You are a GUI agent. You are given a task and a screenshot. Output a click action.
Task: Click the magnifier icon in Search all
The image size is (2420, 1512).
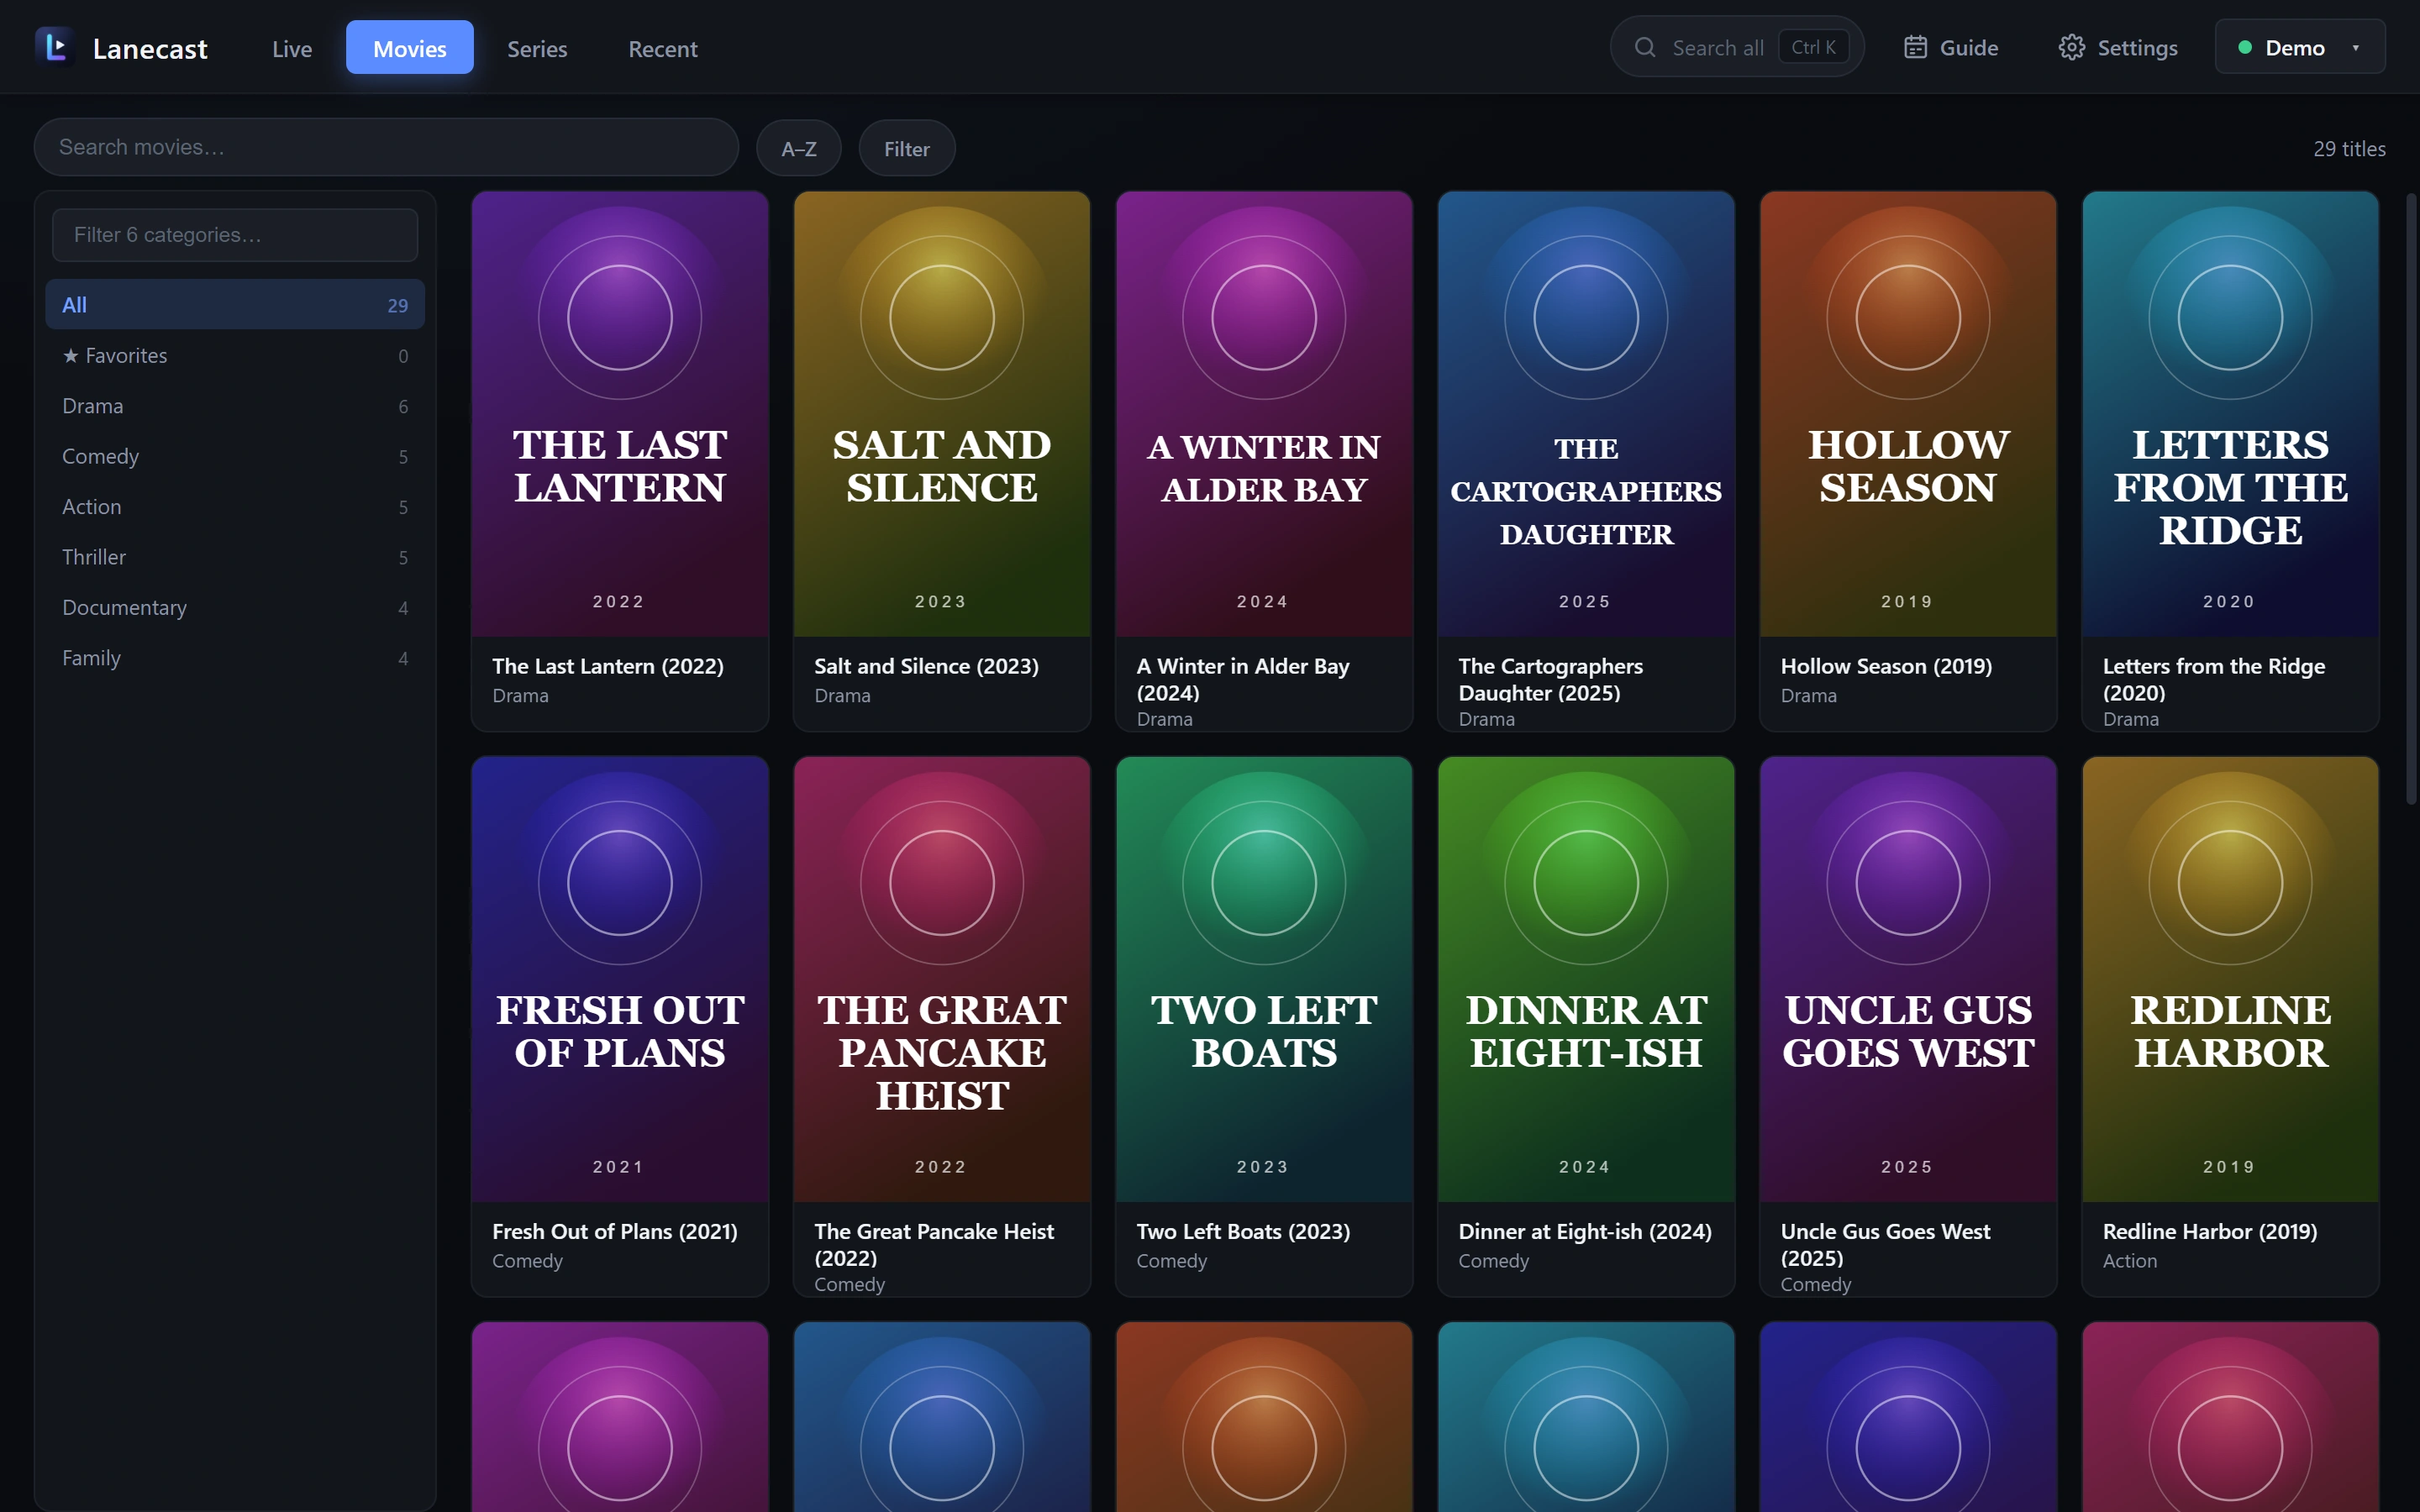[1645, 47]
